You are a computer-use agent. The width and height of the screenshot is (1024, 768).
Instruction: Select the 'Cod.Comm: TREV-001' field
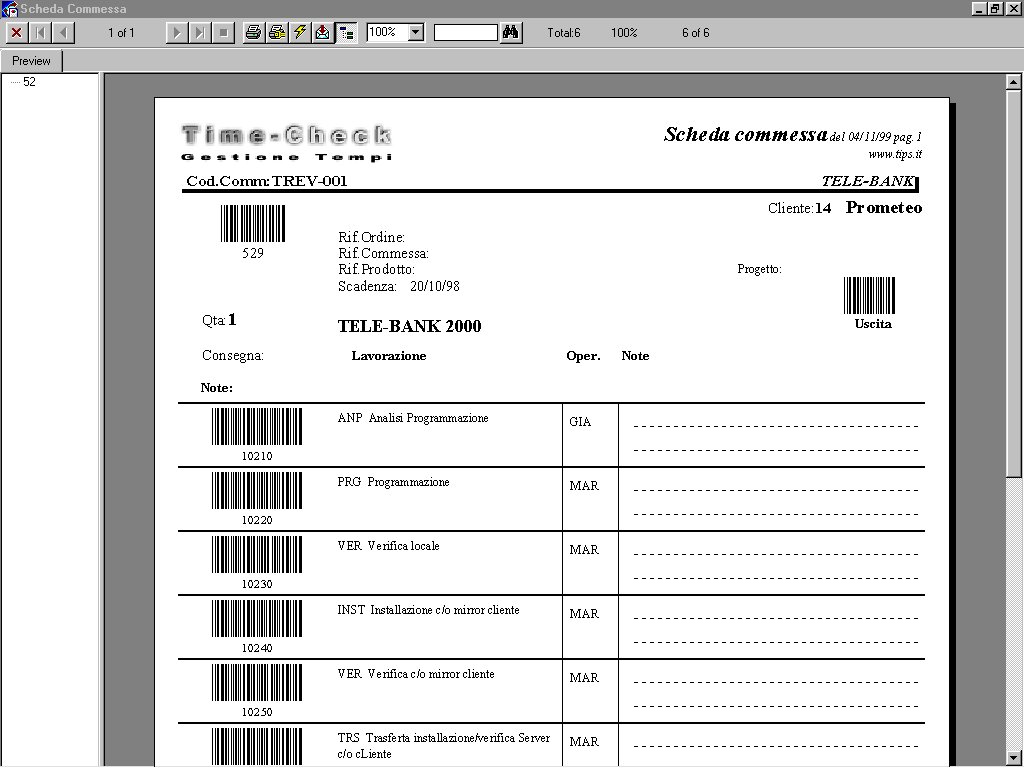(x=266, y=181)
